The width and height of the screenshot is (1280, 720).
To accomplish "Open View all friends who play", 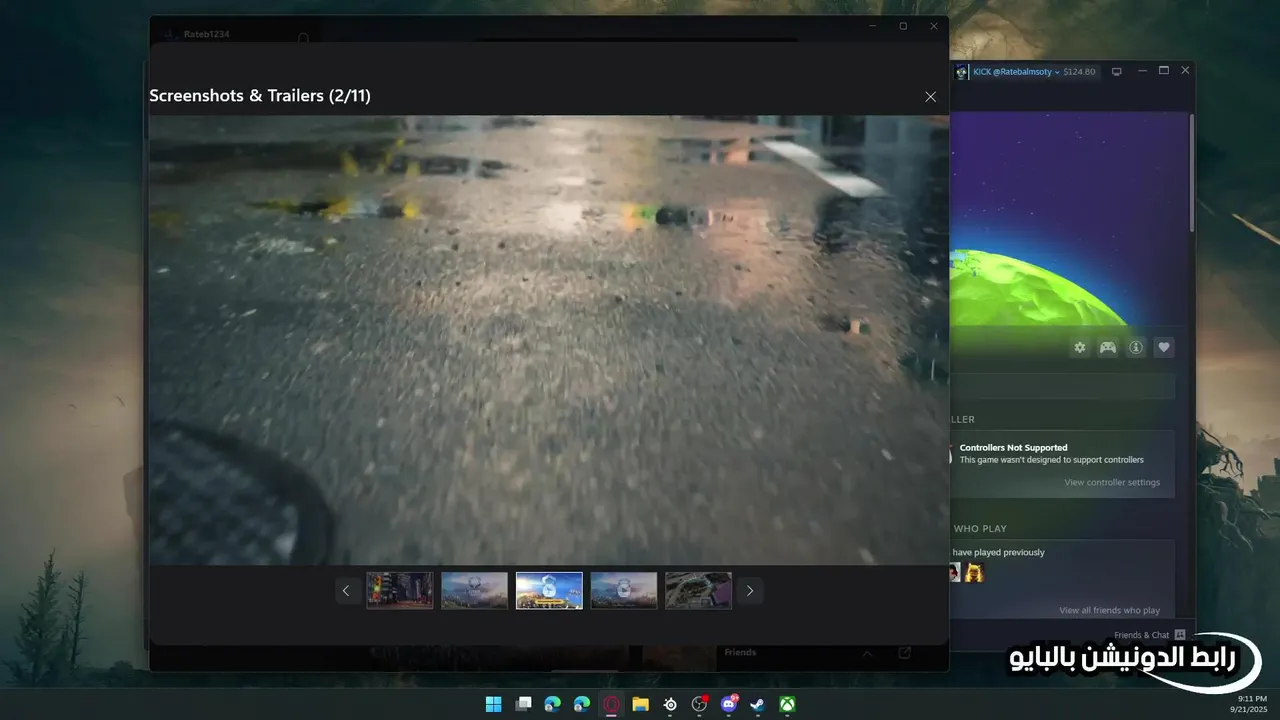I will [x=1110, y=610].
